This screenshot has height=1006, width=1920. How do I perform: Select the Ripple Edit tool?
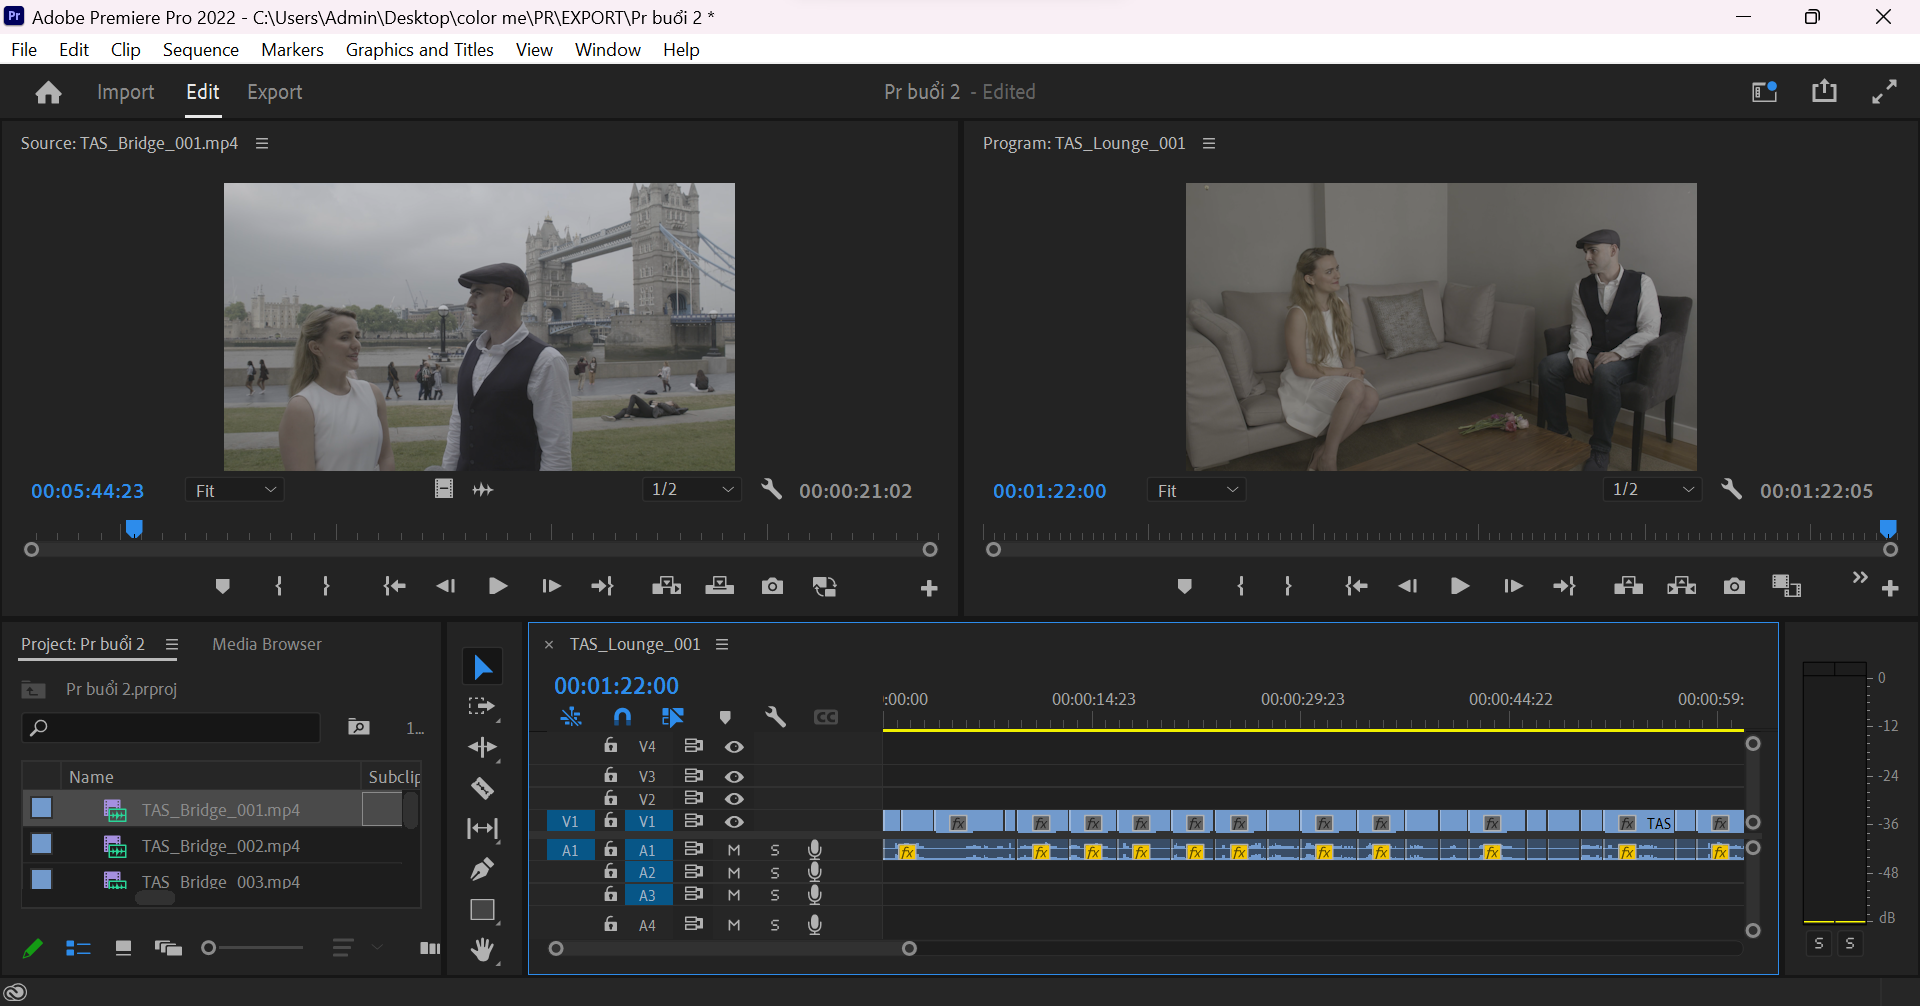[x=482, y=747]
